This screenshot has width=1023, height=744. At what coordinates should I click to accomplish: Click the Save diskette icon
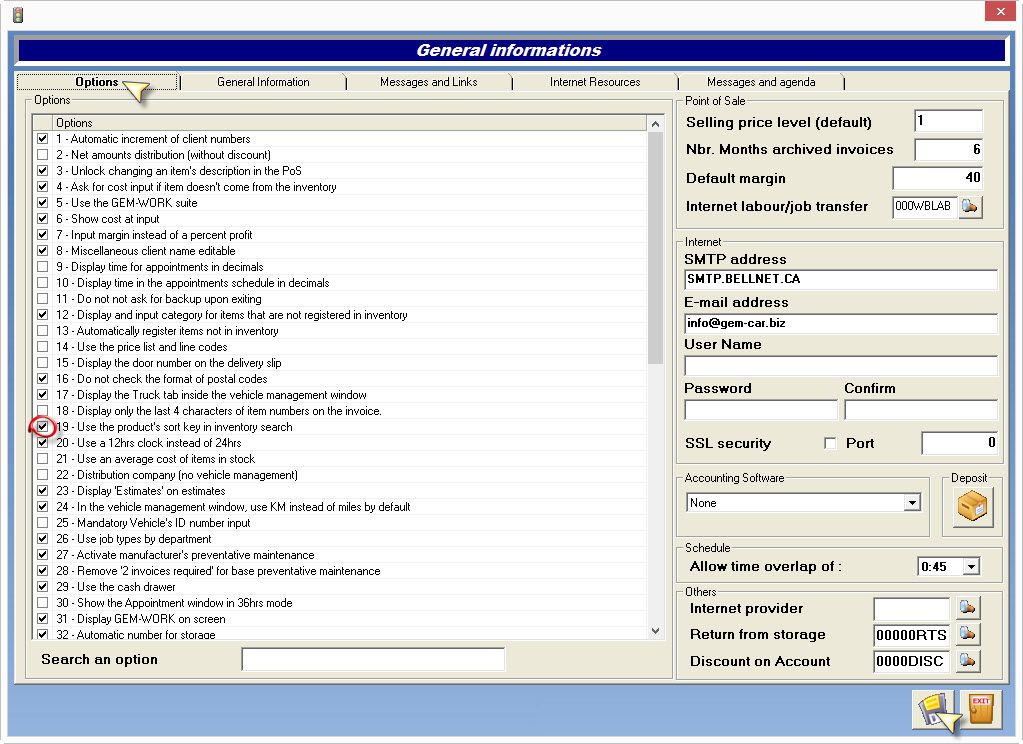coord(933,710)
